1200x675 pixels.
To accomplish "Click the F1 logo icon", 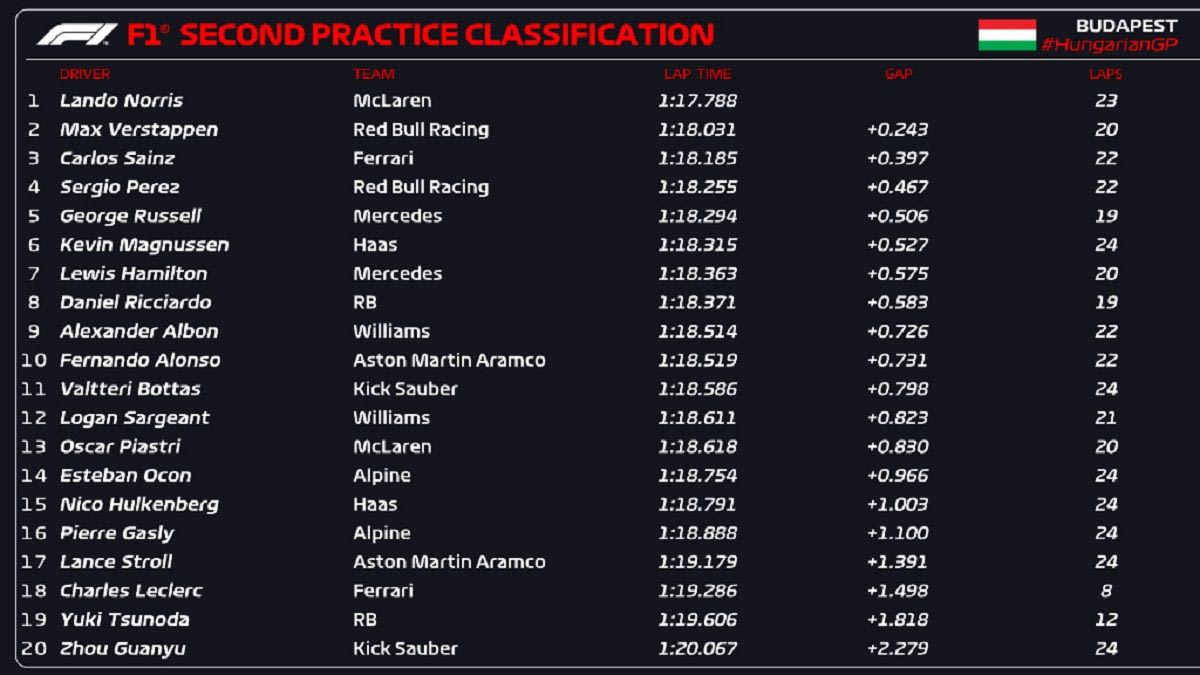I will [x=76, y=35].
